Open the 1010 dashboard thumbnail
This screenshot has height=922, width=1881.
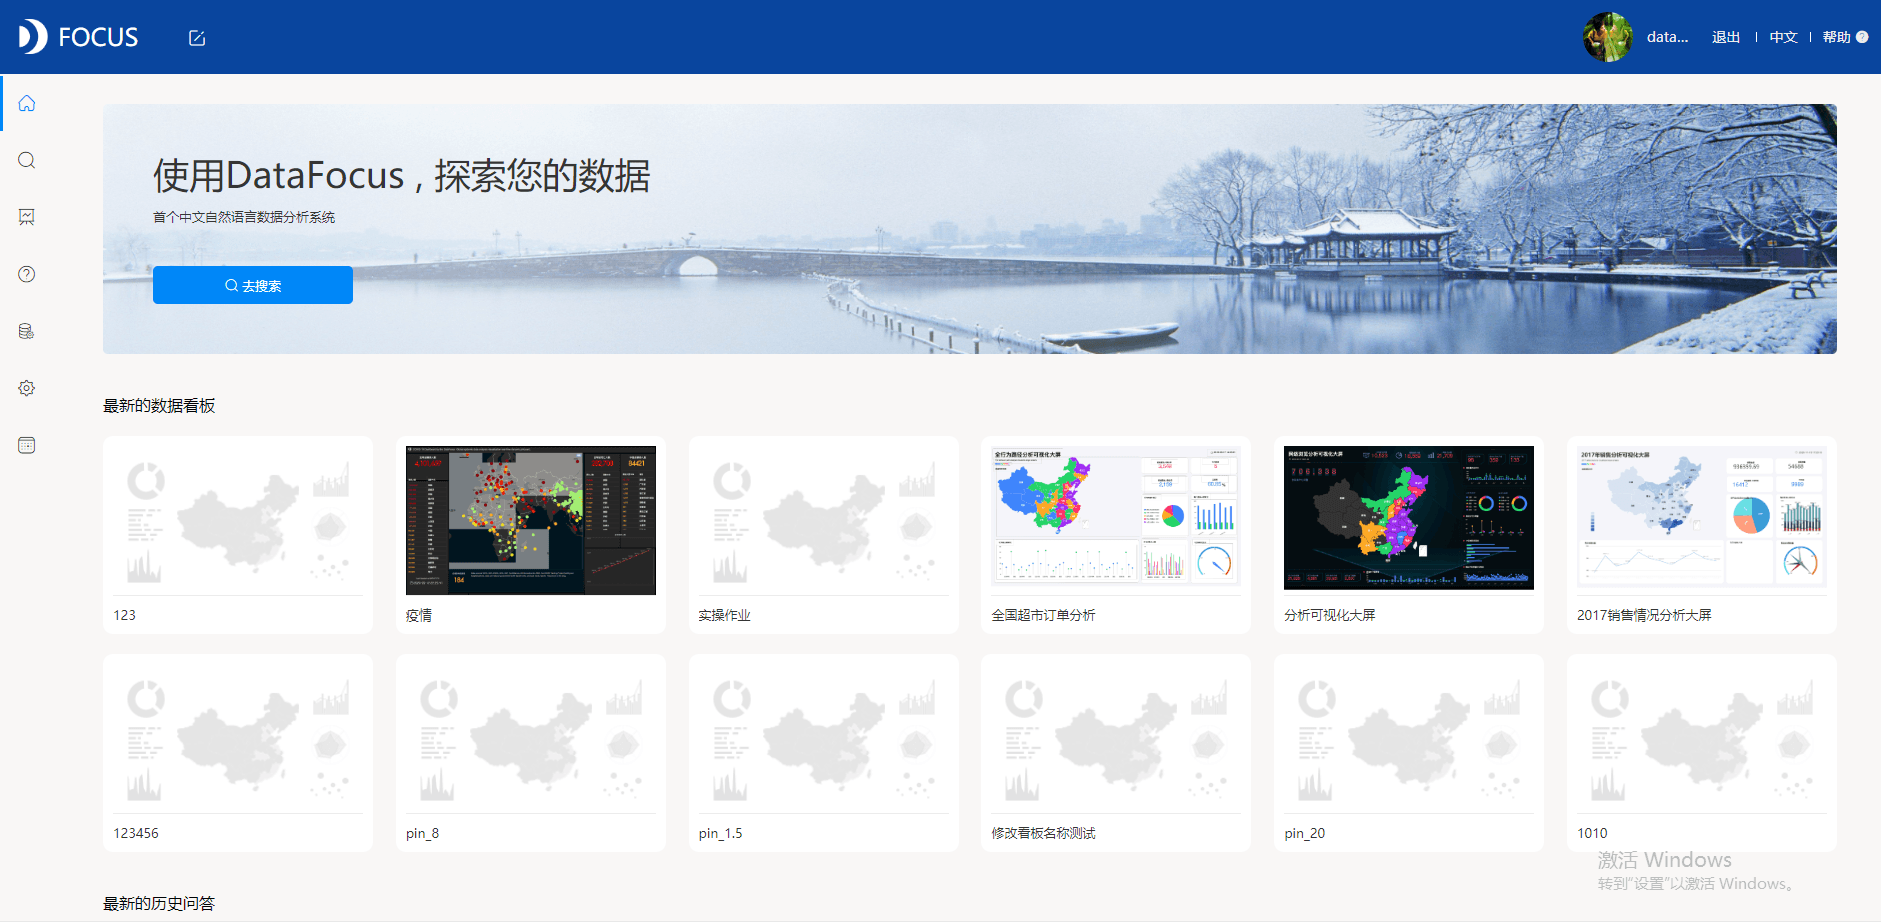[1702, 738]
